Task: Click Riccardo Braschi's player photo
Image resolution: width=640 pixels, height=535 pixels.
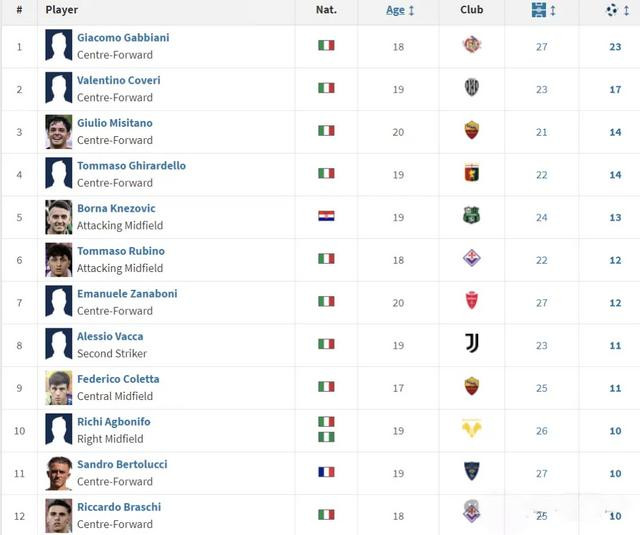Action: click(x=59, y=516)
